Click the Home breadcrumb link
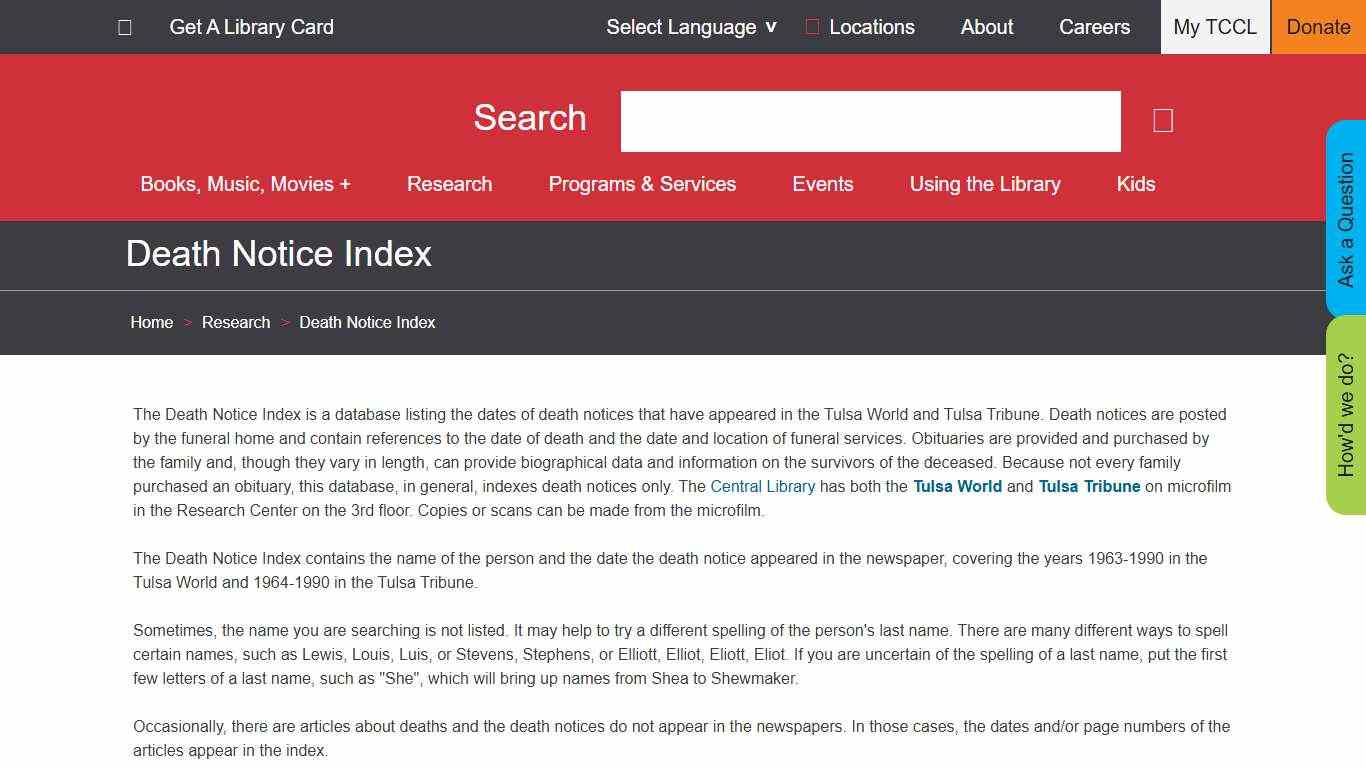Image resolution: width=1366 pixels, height=768 pixels. coord(151,322)
